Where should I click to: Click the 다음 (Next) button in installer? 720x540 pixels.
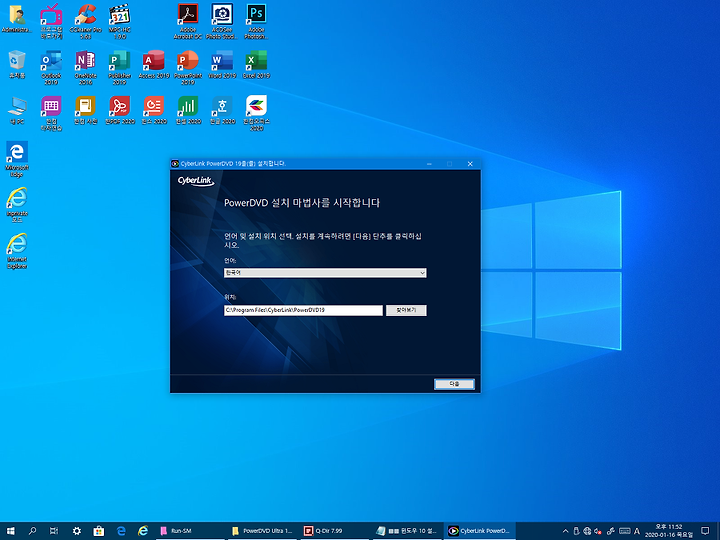[454, 384]
